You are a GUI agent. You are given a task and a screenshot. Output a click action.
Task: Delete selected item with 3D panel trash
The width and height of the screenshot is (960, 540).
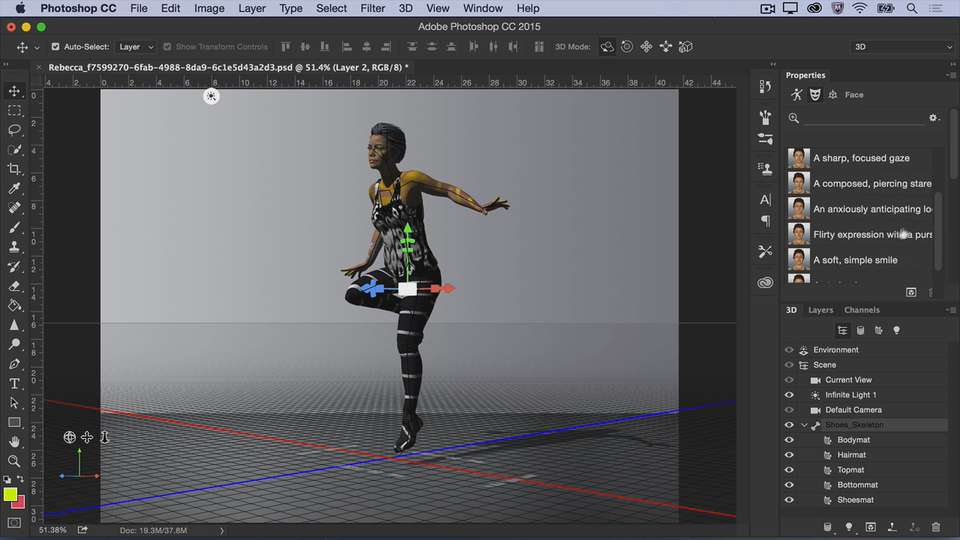pyautogui.click(x=936, y=527)
